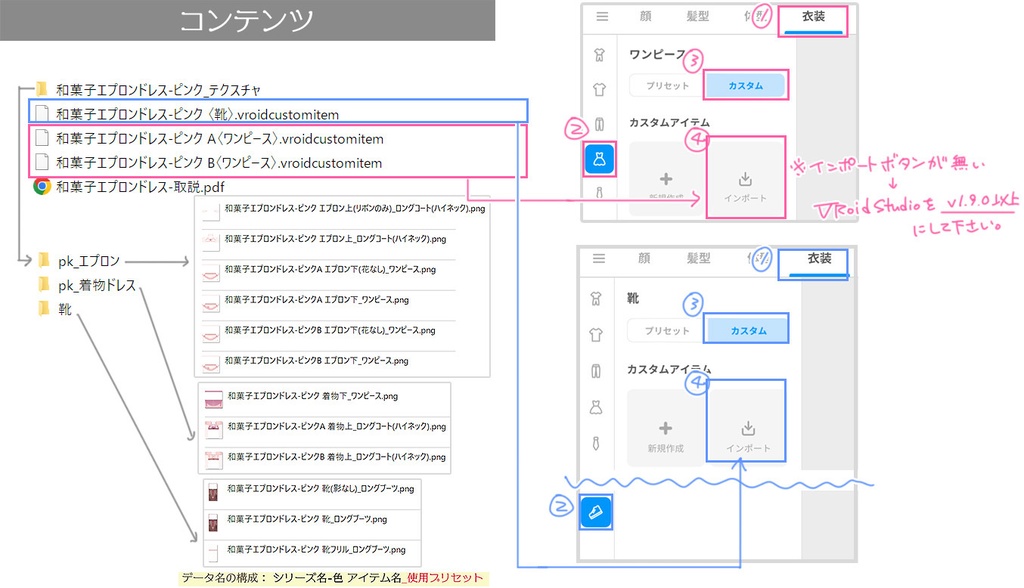Open folder icon of 和葉子エプロンドレス-ピンク_テクスチャ

point(42,88)
